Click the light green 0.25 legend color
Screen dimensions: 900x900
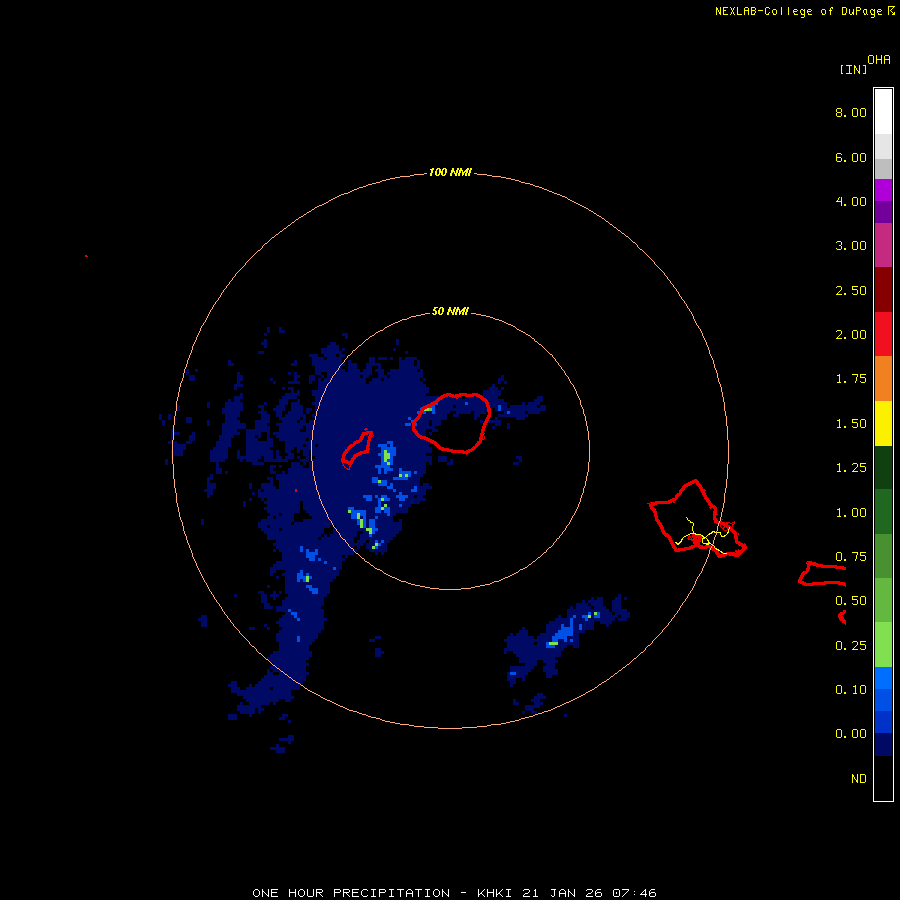click(883, 645)
